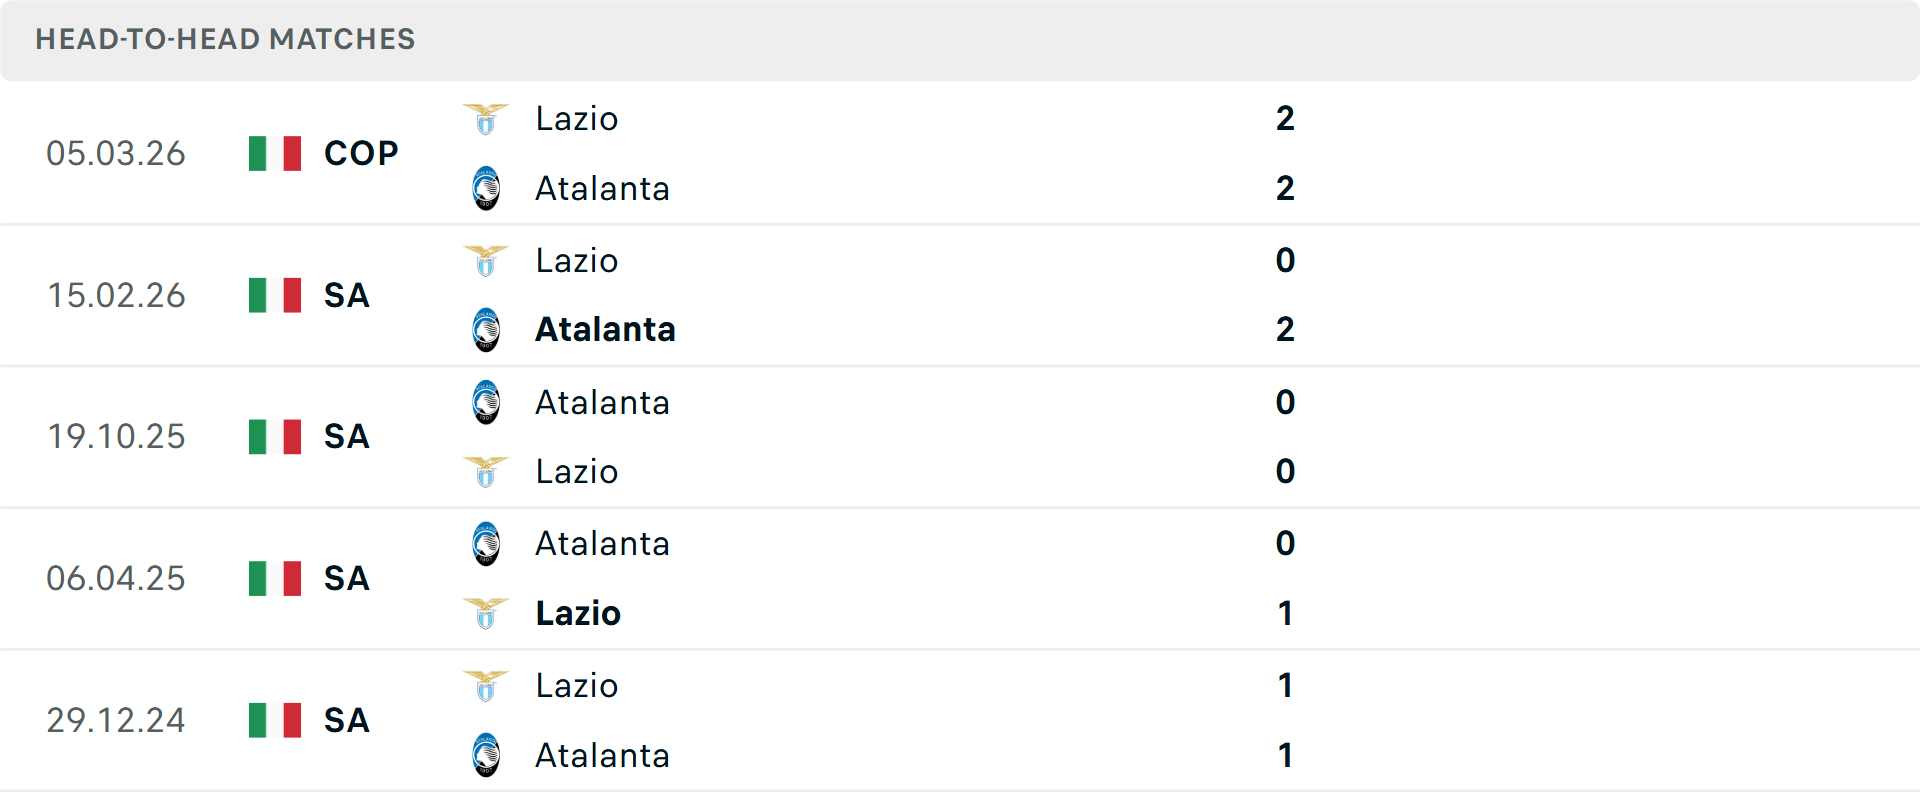
Task: Click Atalanta crest in 15.02.26 match
Action: [x=486, y=330]
